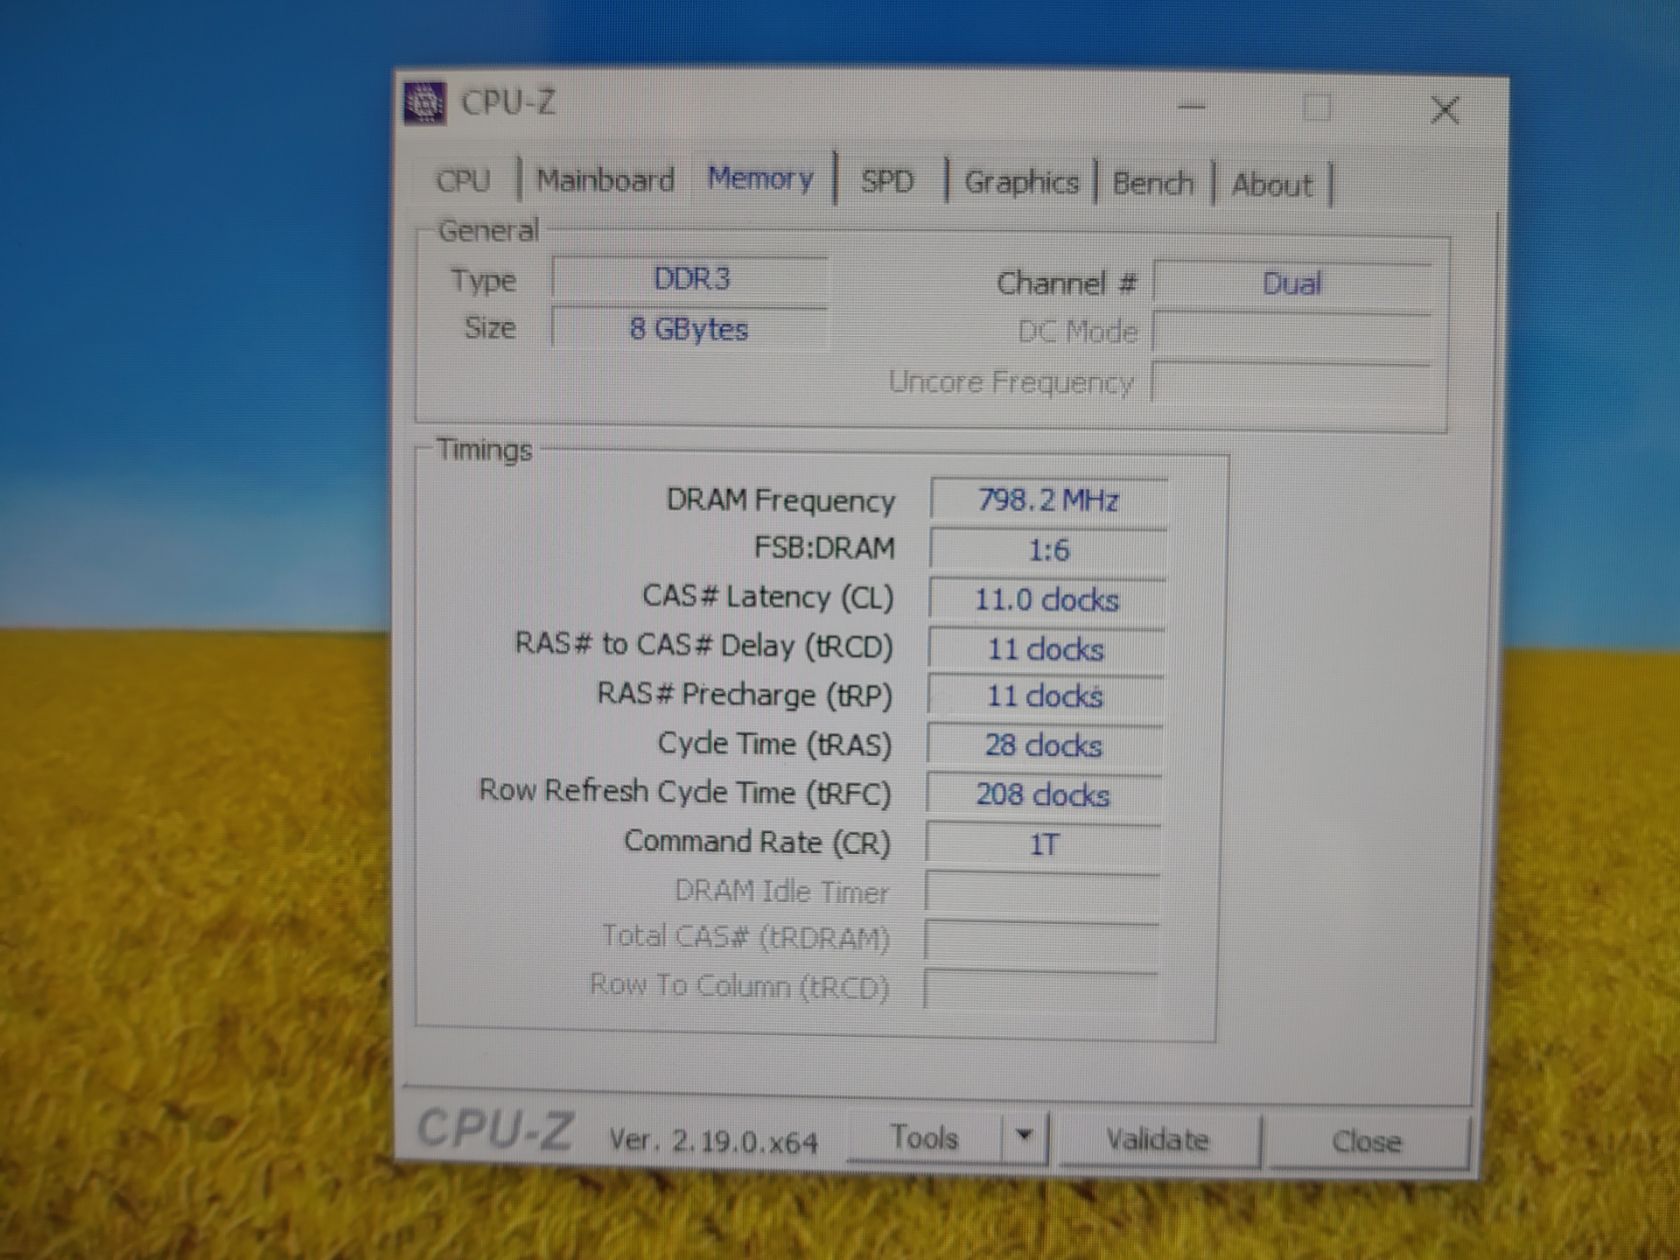This screenshot has width=1680, height=1260.
Task: Expand the Tools dropdown arrow
Action: [1023, 1137]
